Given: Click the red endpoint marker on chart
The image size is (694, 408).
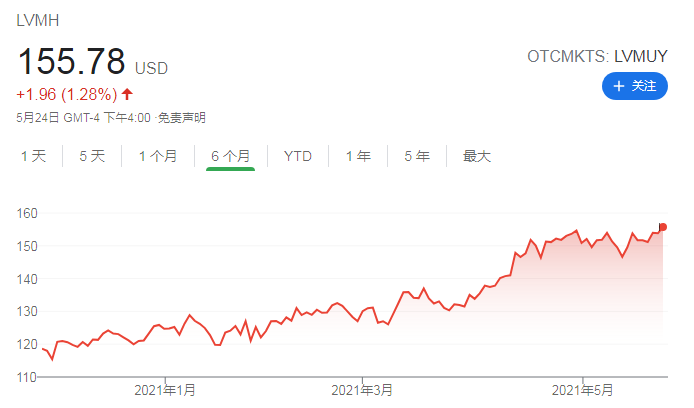Looking at the screenshot, I should coord(663,227).
